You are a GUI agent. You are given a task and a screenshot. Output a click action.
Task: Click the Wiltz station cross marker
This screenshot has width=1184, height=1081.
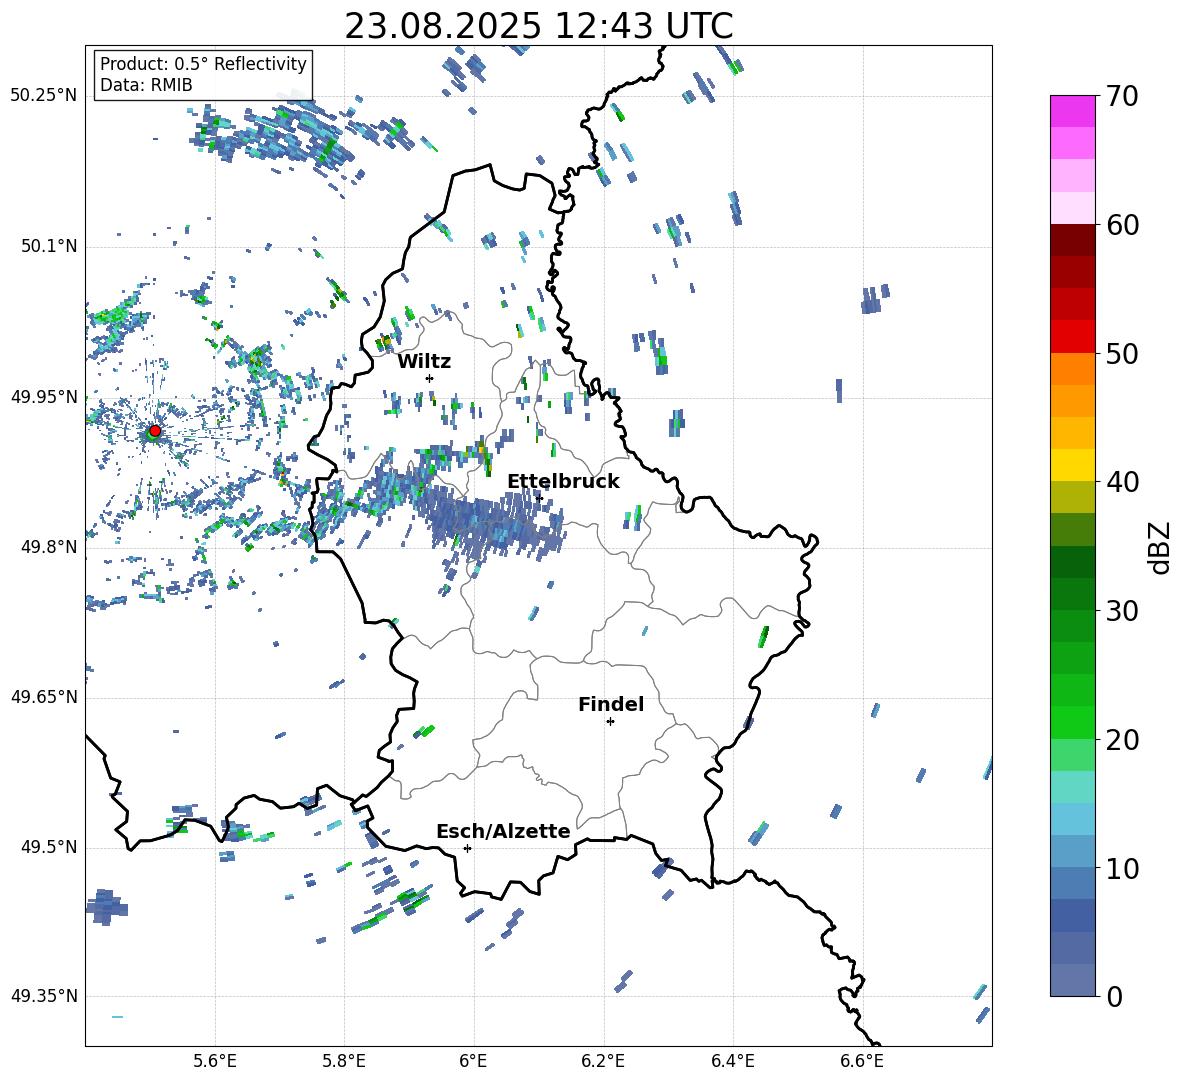pyautogui.click(x=430, y=378)
